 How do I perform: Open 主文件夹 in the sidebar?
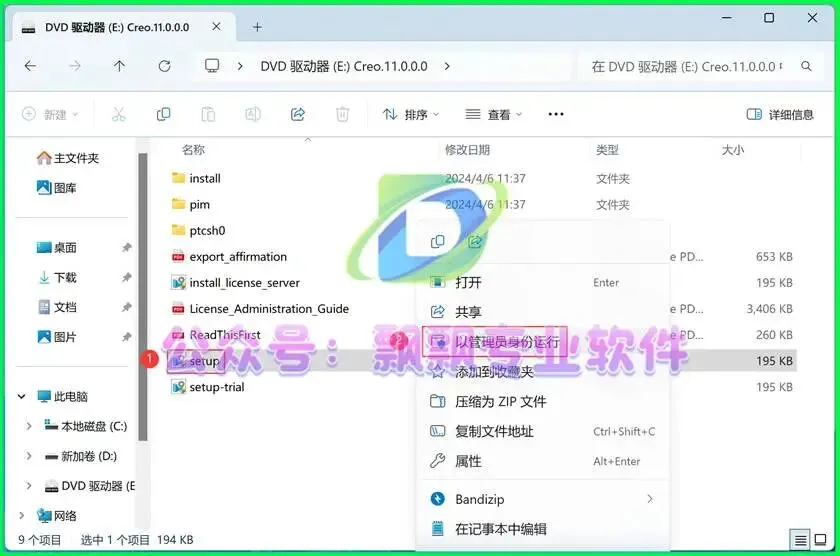pyautogui.click(x=68, y=158)
